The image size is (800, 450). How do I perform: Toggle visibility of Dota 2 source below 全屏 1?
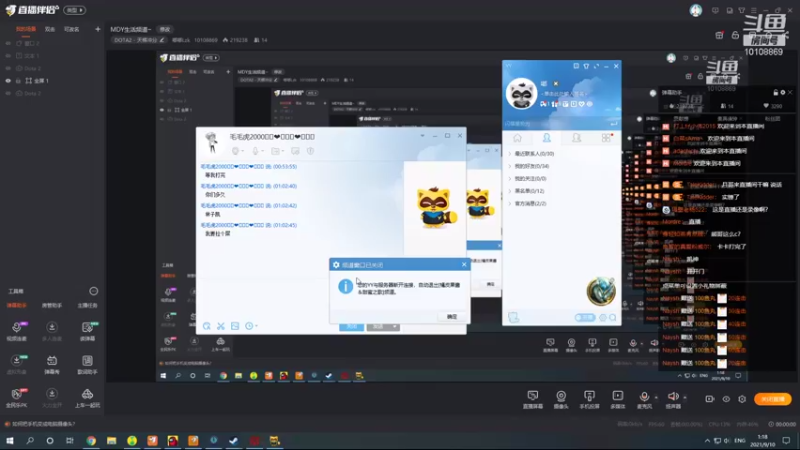tap(8, 93)
